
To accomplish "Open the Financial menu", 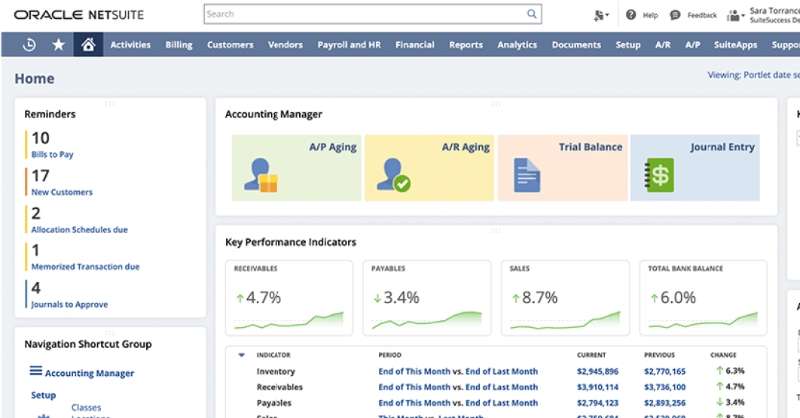I will tap(415, 45).
